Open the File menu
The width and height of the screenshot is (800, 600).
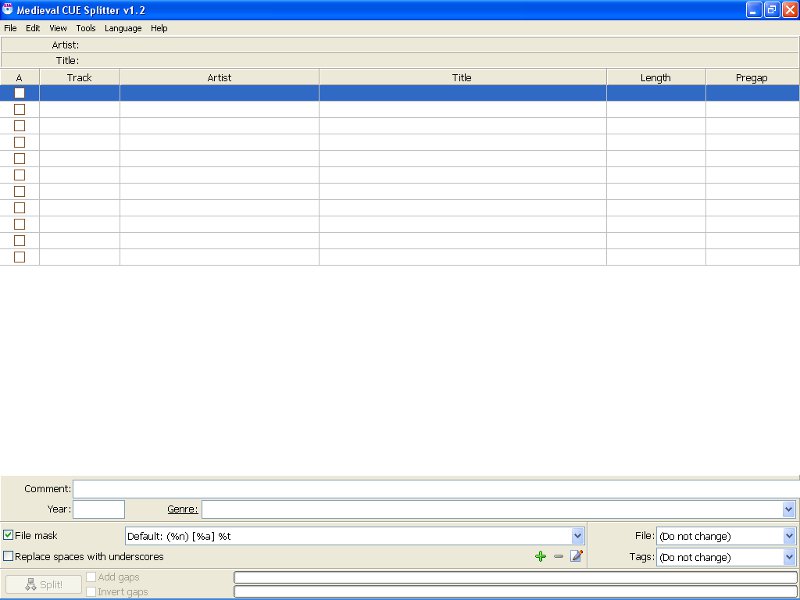[x=10, y=28]
